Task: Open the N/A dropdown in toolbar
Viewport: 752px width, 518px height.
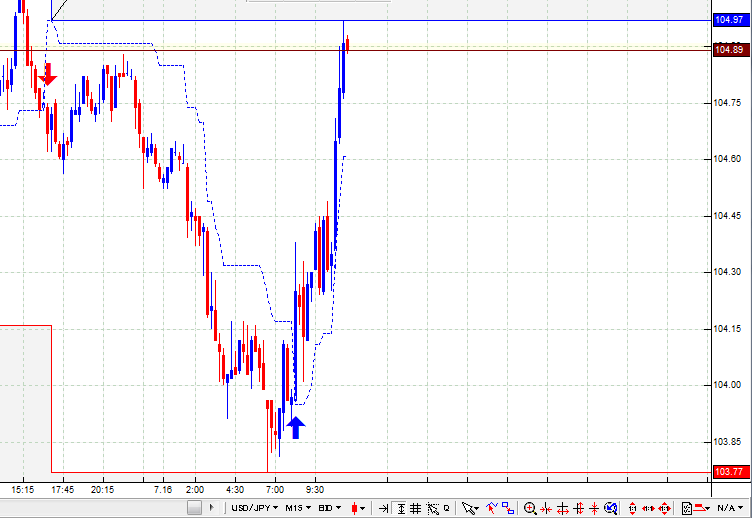Action: pos(730,507)
